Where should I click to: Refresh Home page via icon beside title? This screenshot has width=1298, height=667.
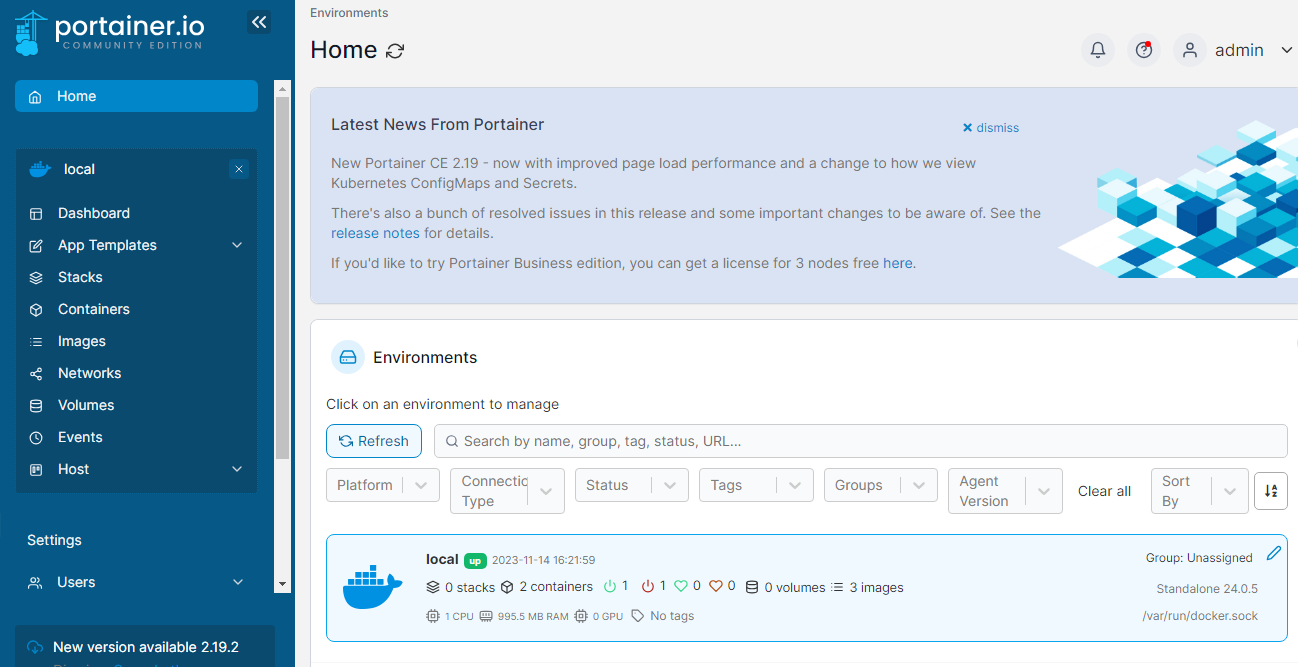(x=396, y=50)
